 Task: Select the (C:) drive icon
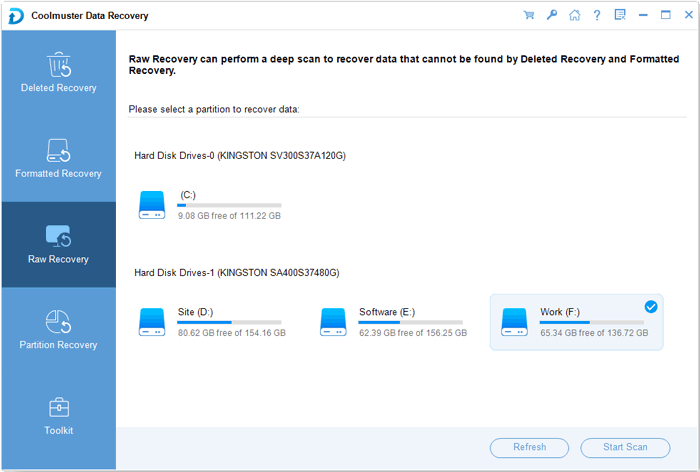[152, 205]
